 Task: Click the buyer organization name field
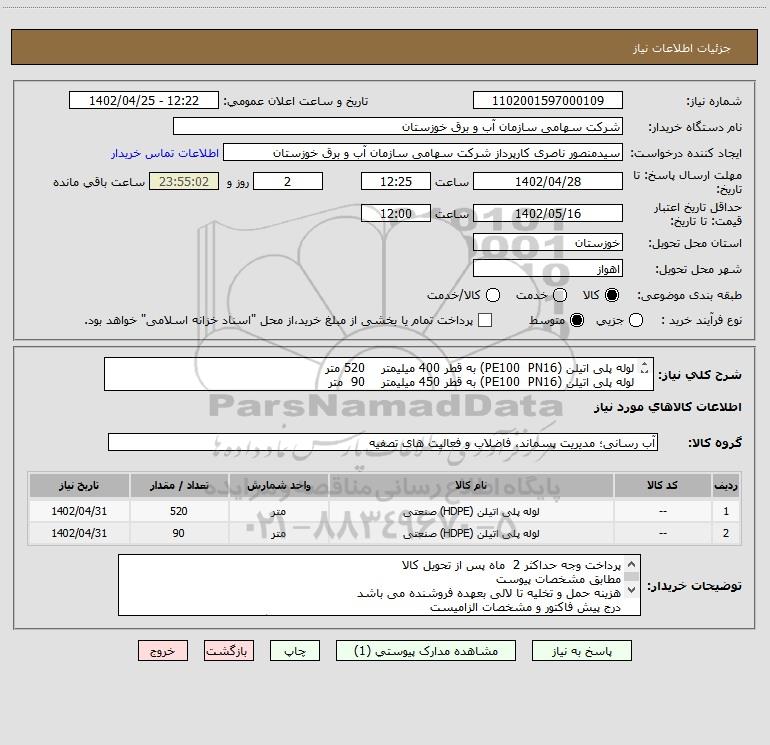pos(398,126)
